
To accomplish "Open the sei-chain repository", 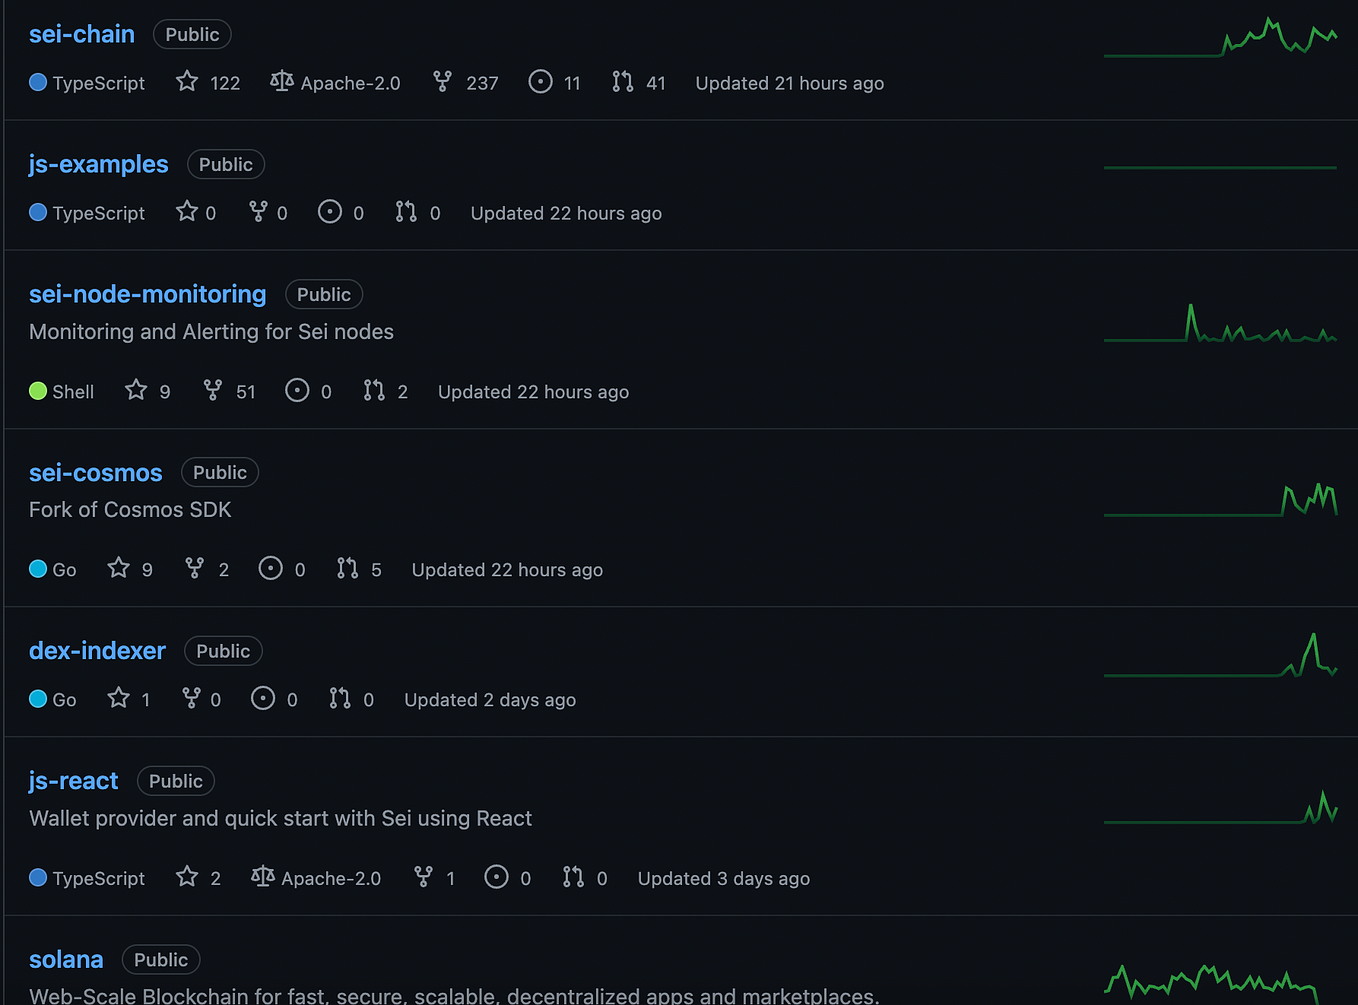I will coord(81,34).
